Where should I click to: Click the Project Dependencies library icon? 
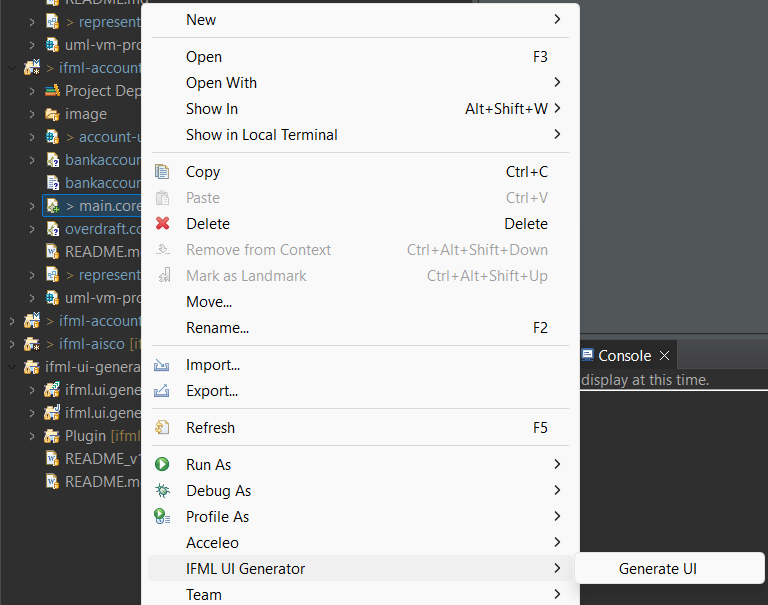click(52, 91)
